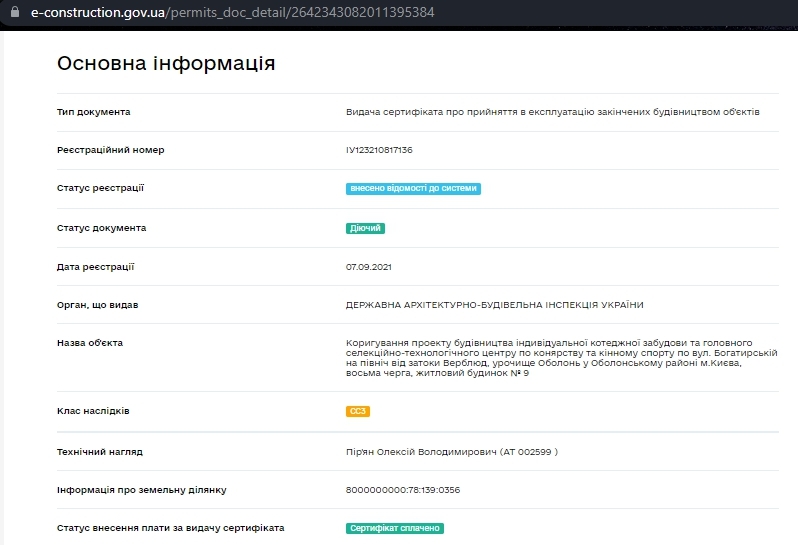
Task: Click the e-construction.gov.ua URL in address bar
Action: pos(233,12)
